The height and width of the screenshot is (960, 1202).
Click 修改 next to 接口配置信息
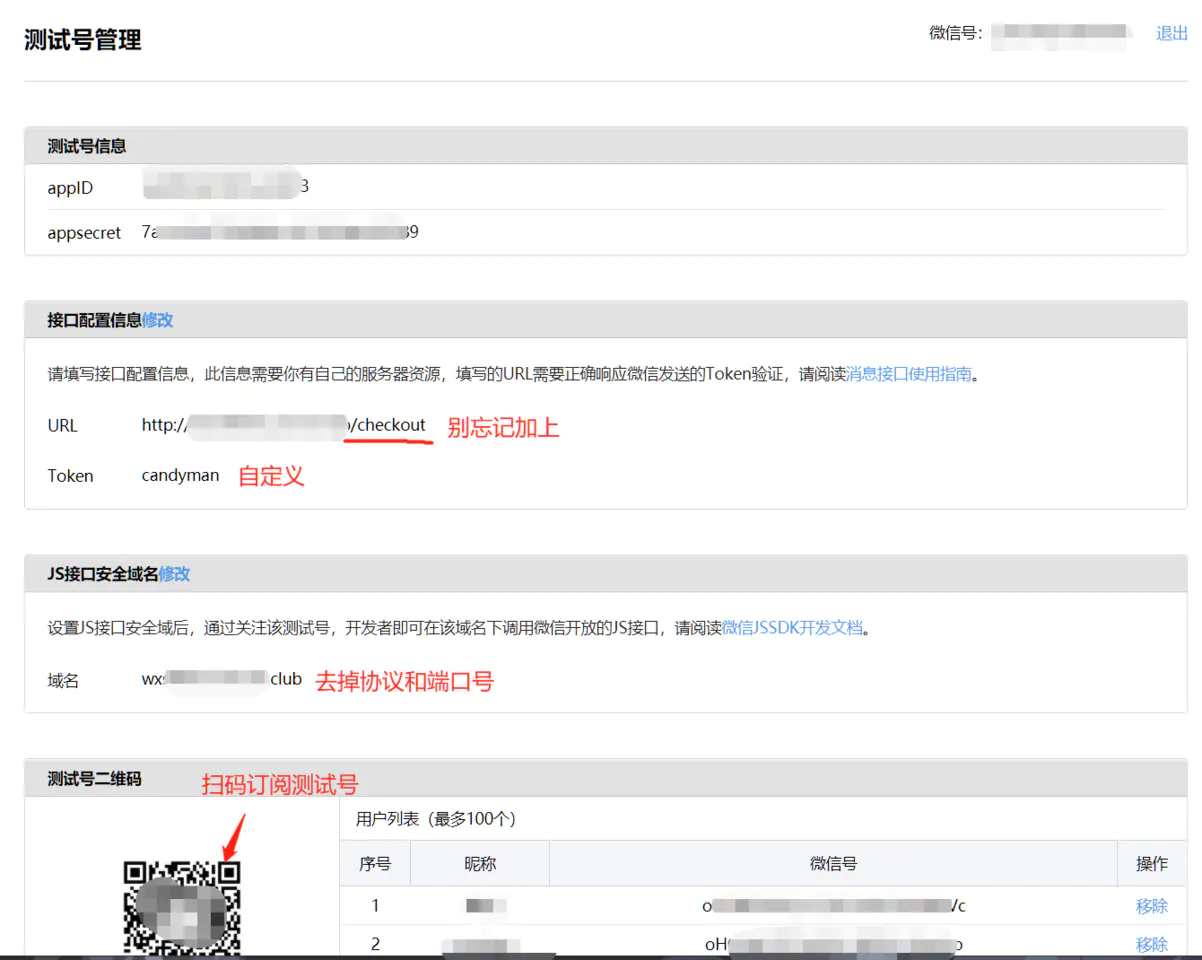tap(157, 320)
